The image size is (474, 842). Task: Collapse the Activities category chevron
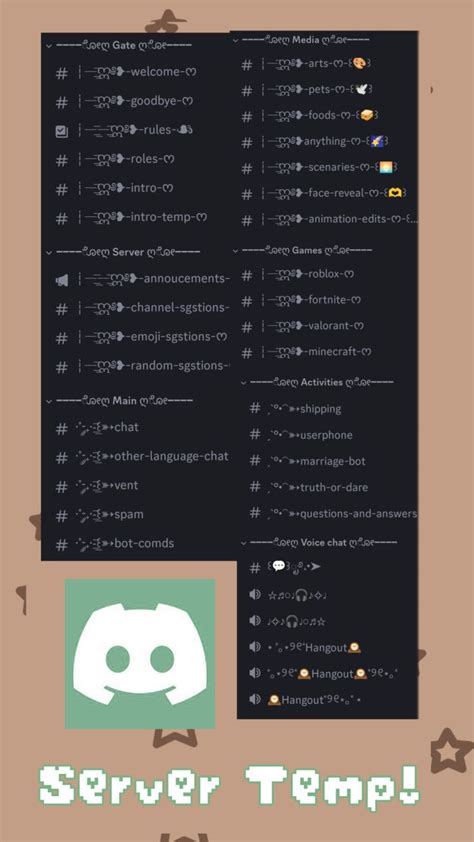pos(244,383)
